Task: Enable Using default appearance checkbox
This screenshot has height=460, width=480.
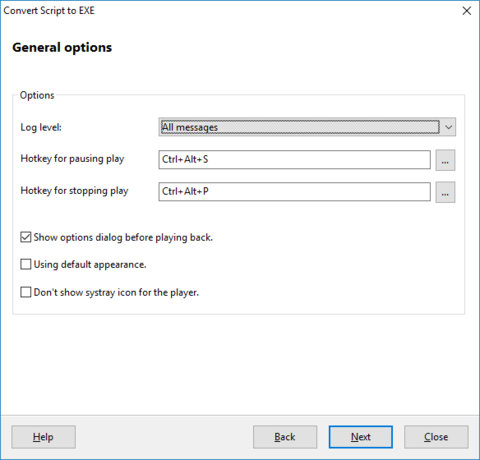Action: coord(26,264)
